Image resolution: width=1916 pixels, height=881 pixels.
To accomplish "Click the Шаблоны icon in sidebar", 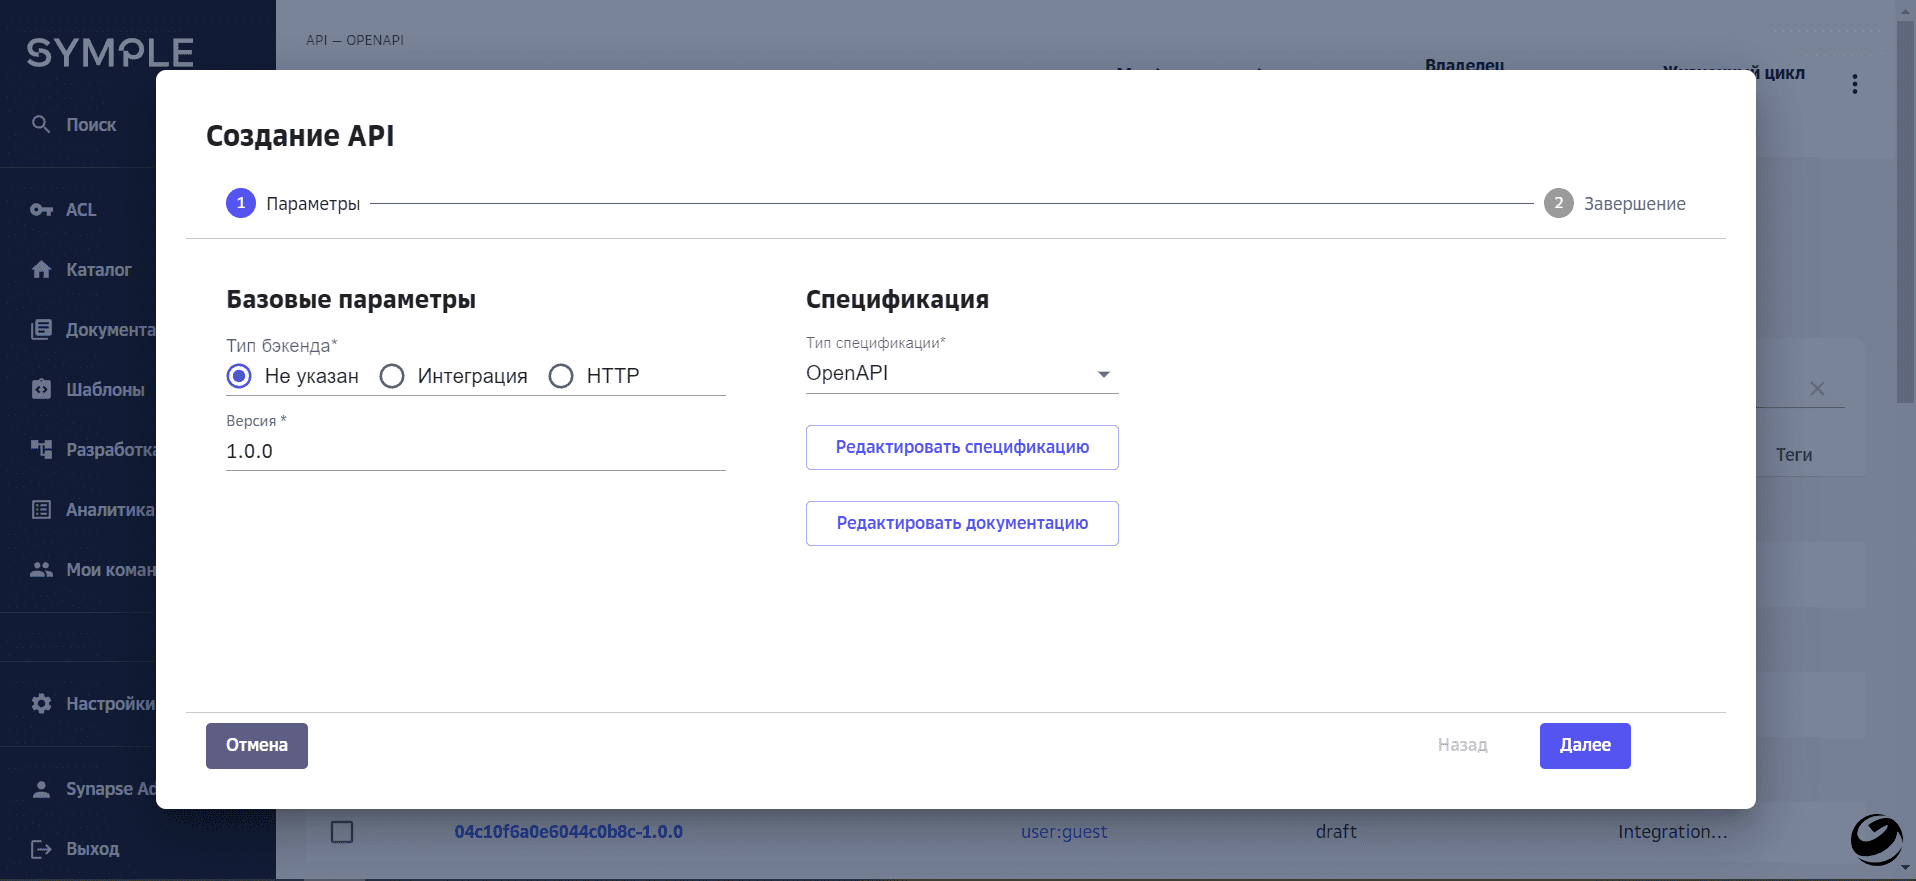I will 41,389.
